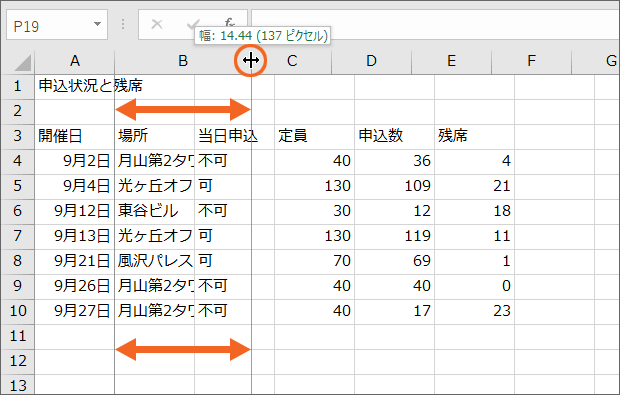This screenshot has height=395, width=620.
Task: Click remaining seats cell 21
Action: coord(474,186)
